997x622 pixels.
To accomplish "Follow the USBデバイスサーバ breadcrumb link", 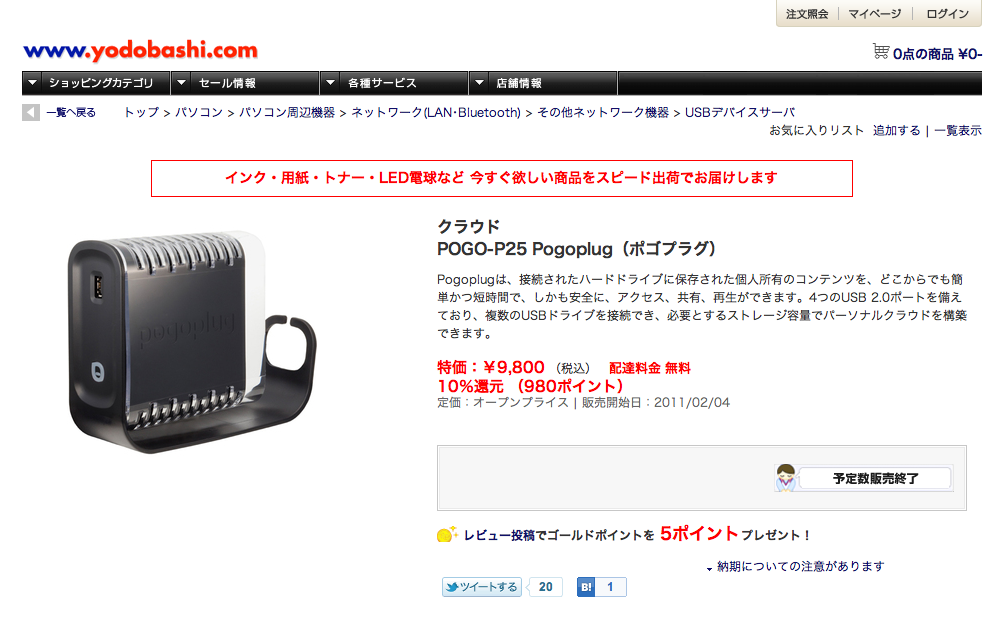I will 739,113.
